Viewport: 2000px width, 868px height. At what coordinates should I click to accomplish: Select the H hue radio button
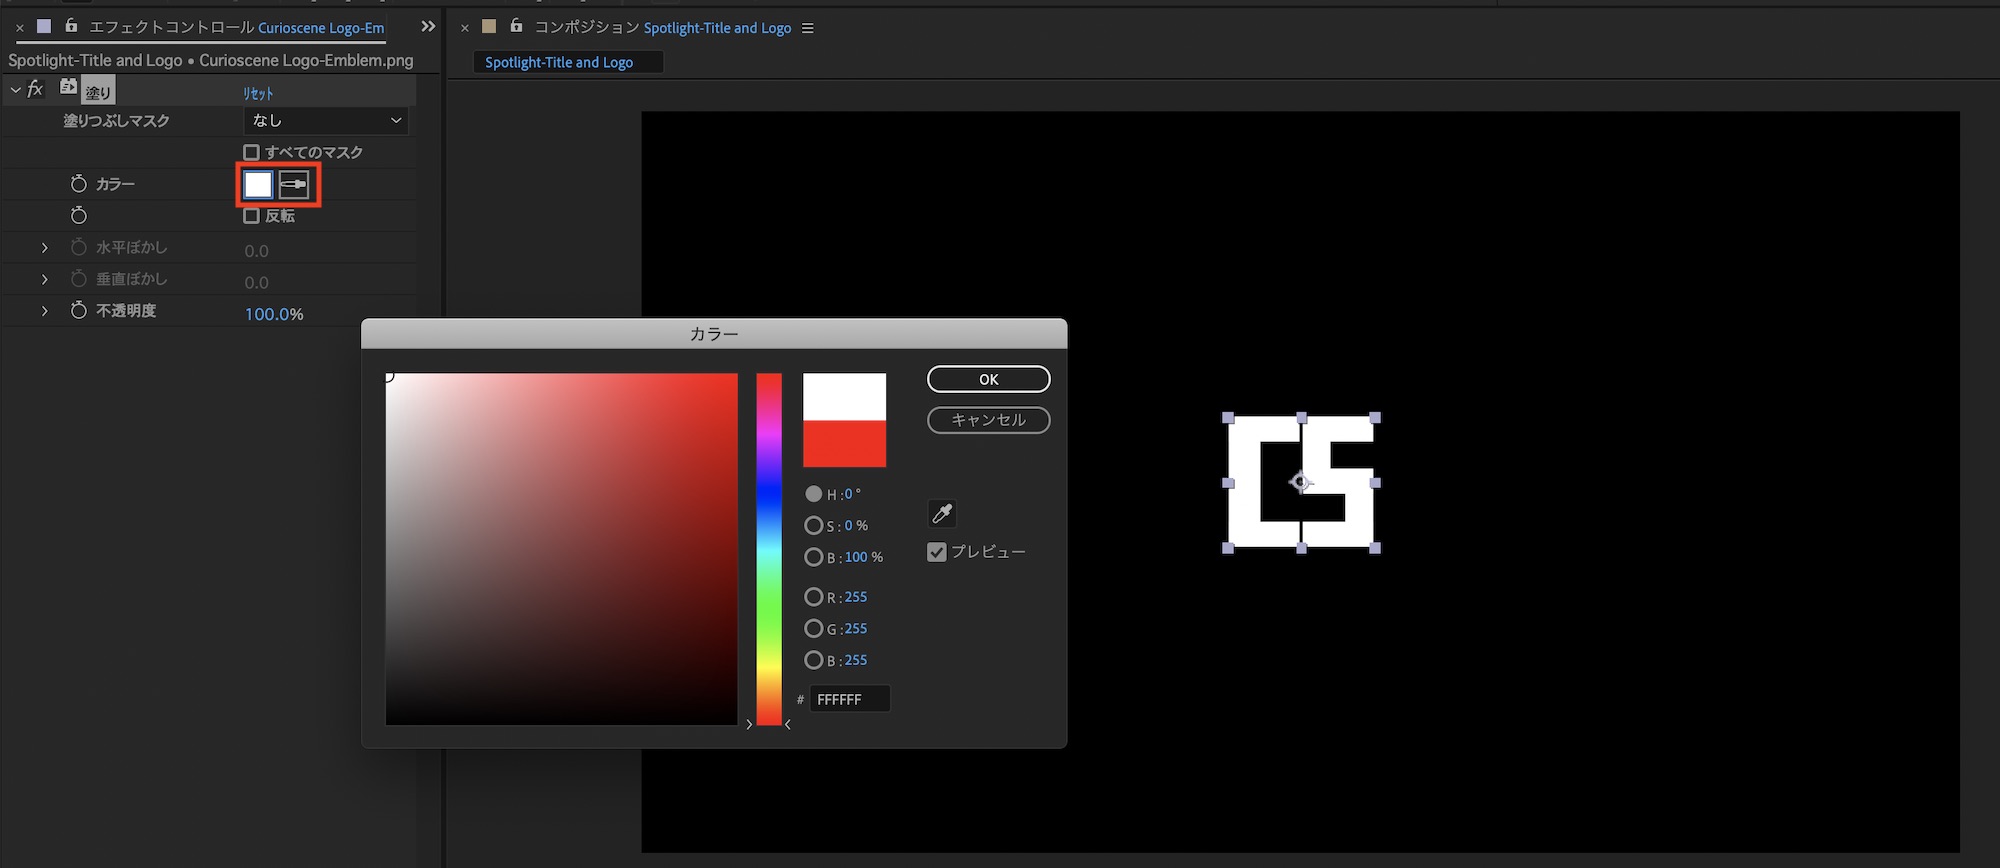[814, 494]
